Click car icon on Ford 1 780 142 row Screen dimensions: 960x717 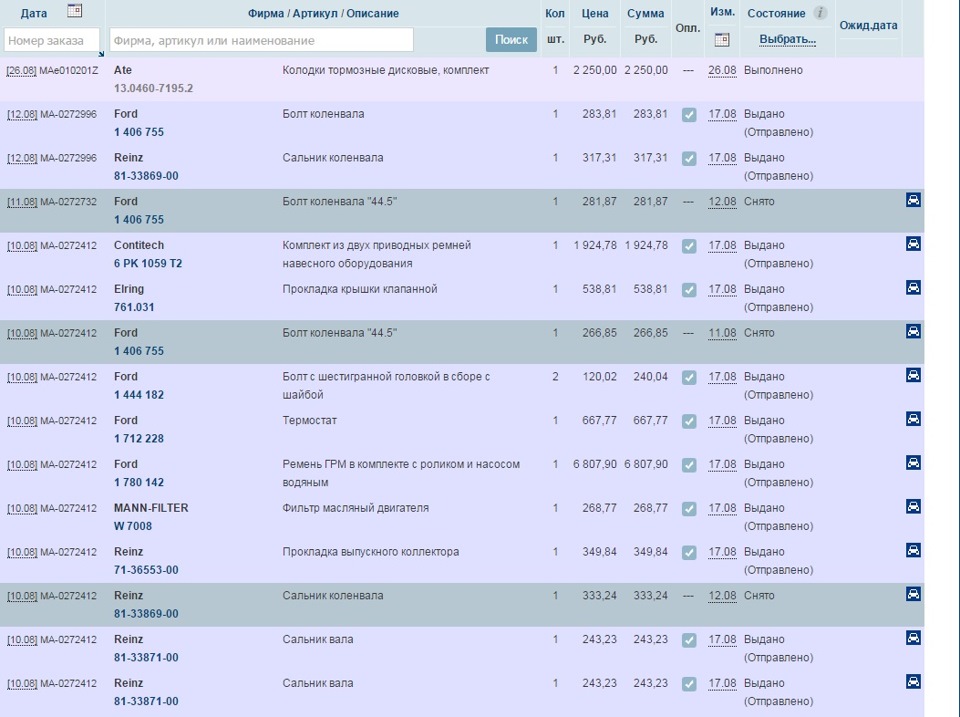click(x=913, y=463)
